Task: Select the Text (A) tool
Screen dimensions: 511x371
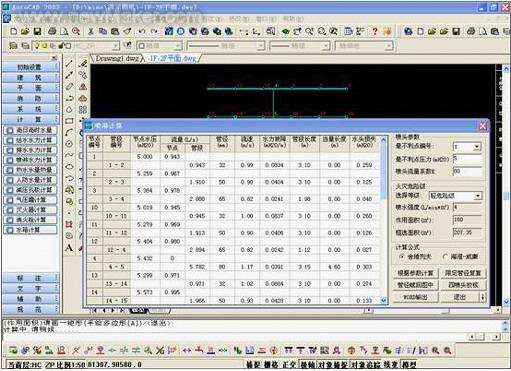Action: tap(69, 248)
